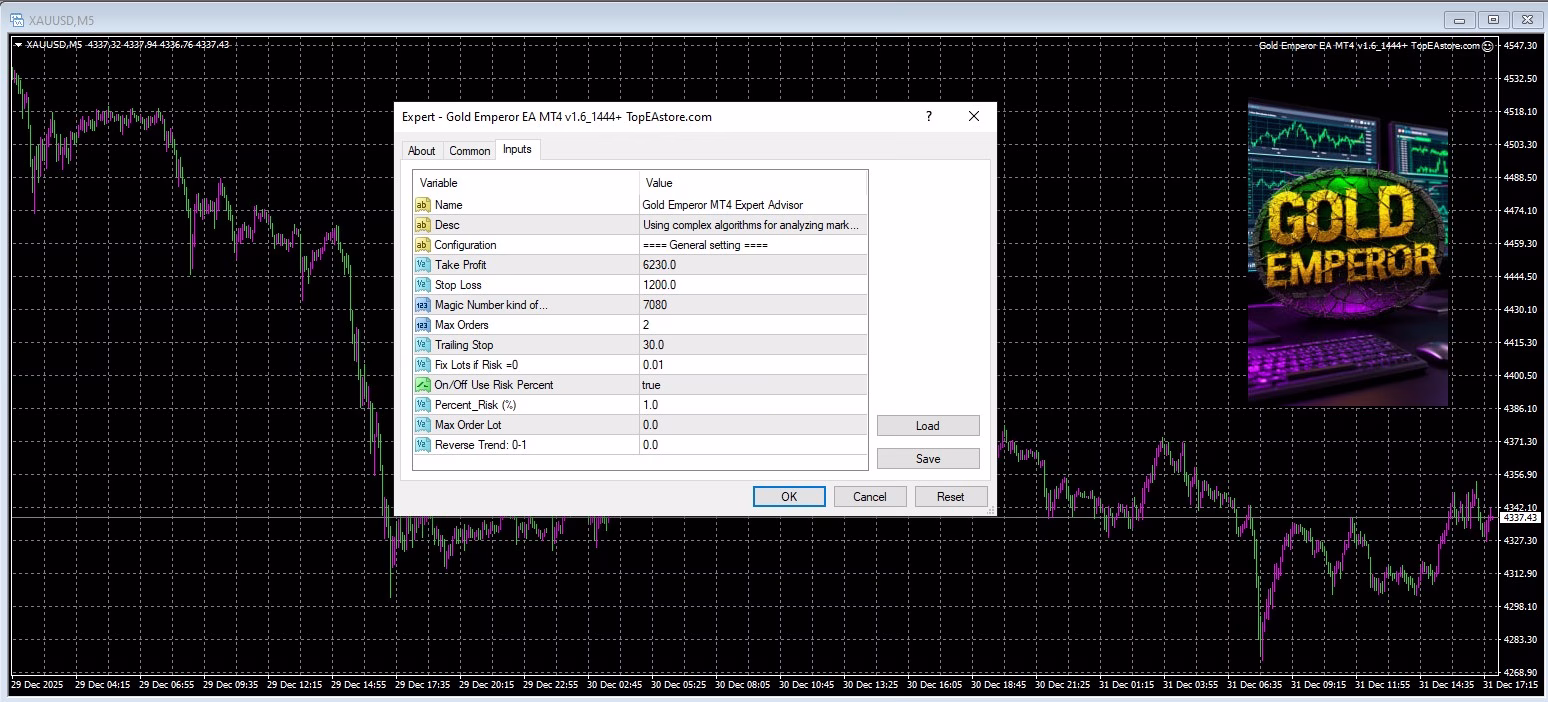Click the boolean icon beside Use Risk Percent
The image size is (1548, 702).
[422, 385]
